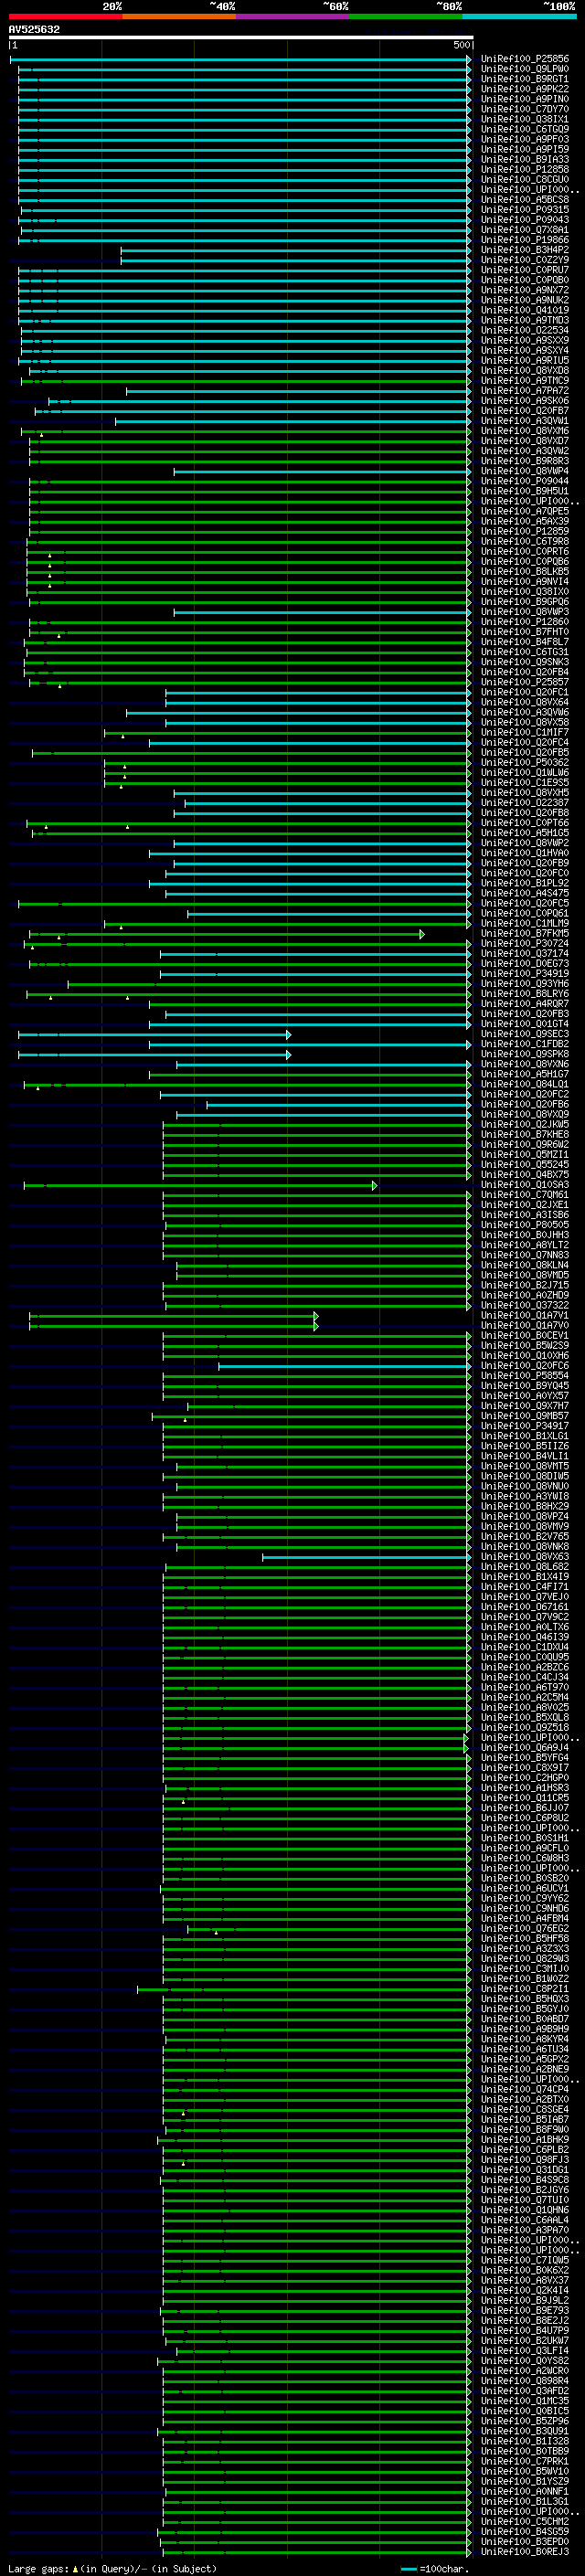Select UniRef100_P50362 hit label
This screenshot has width=585, height=2576.
(x=525, y=762)
